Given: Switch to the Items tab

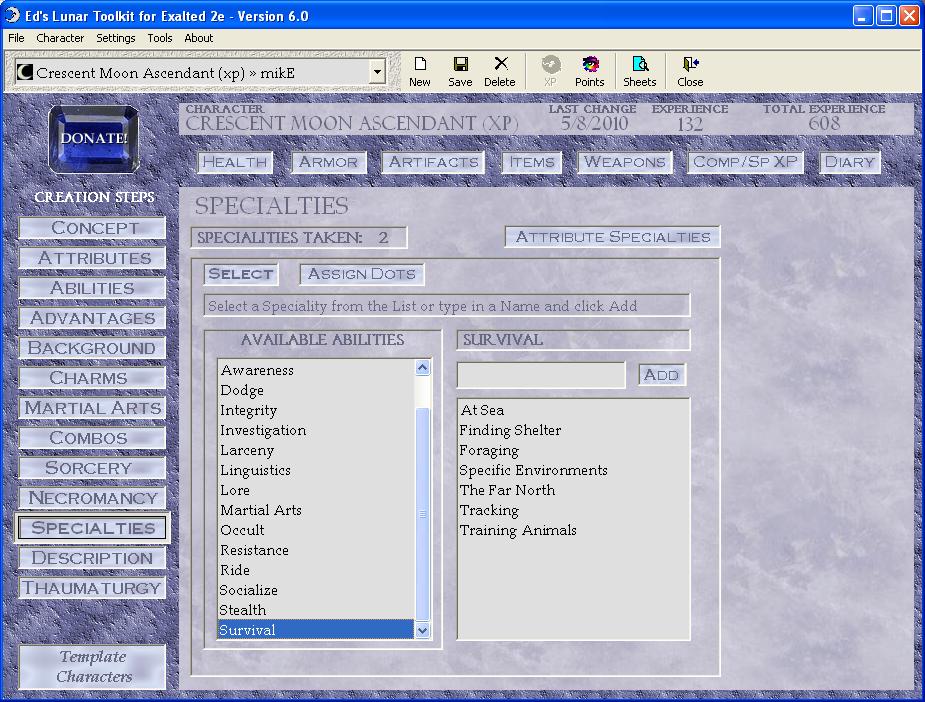Looking at the screenshot, I should 532,162.
